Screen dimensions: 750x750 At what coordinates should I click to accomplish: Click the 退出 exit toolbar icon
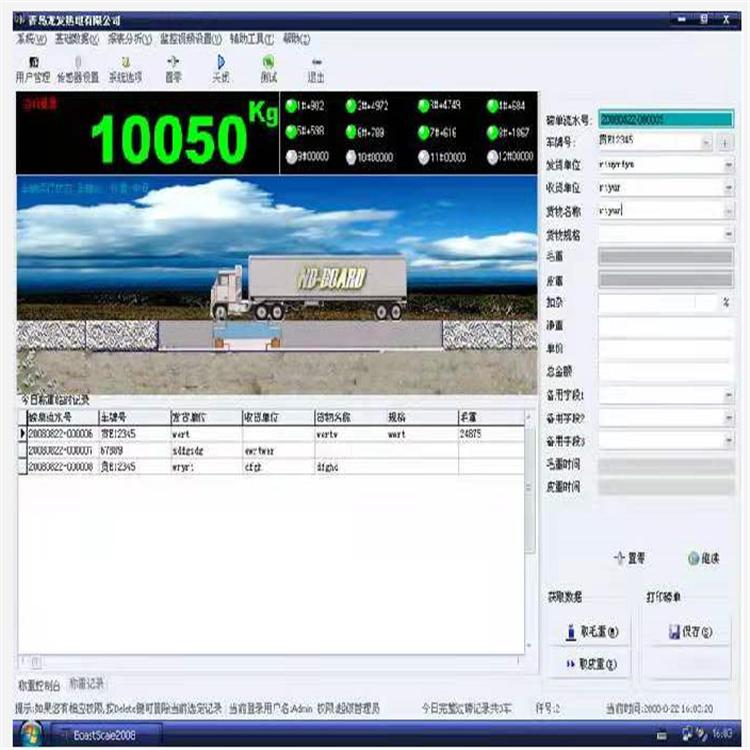point(316,68)
